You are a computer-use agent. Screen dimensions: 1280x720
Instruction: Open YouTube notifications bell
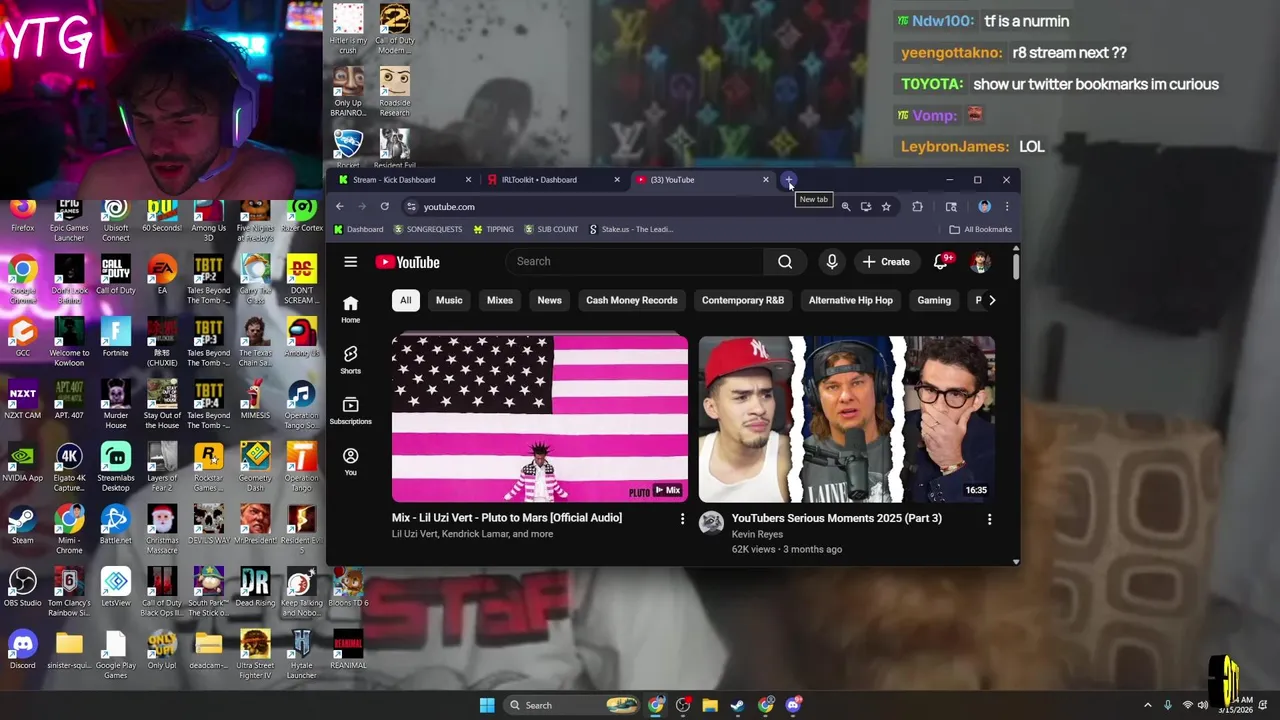point(941,262)
